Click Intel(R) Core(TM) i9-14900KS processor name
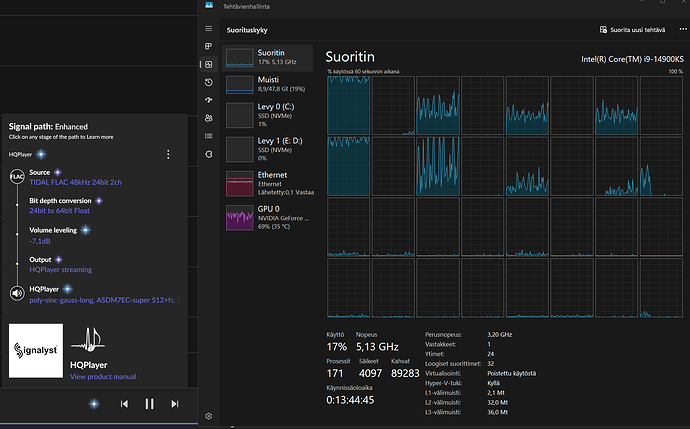690x429 pixels. coord(632,59)
